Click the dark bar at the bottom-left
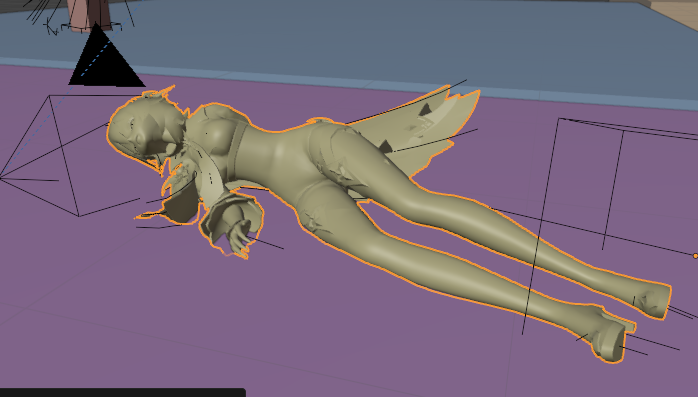Screen dimensions: 698x397 pyautogui.click(x=122, y=393)
